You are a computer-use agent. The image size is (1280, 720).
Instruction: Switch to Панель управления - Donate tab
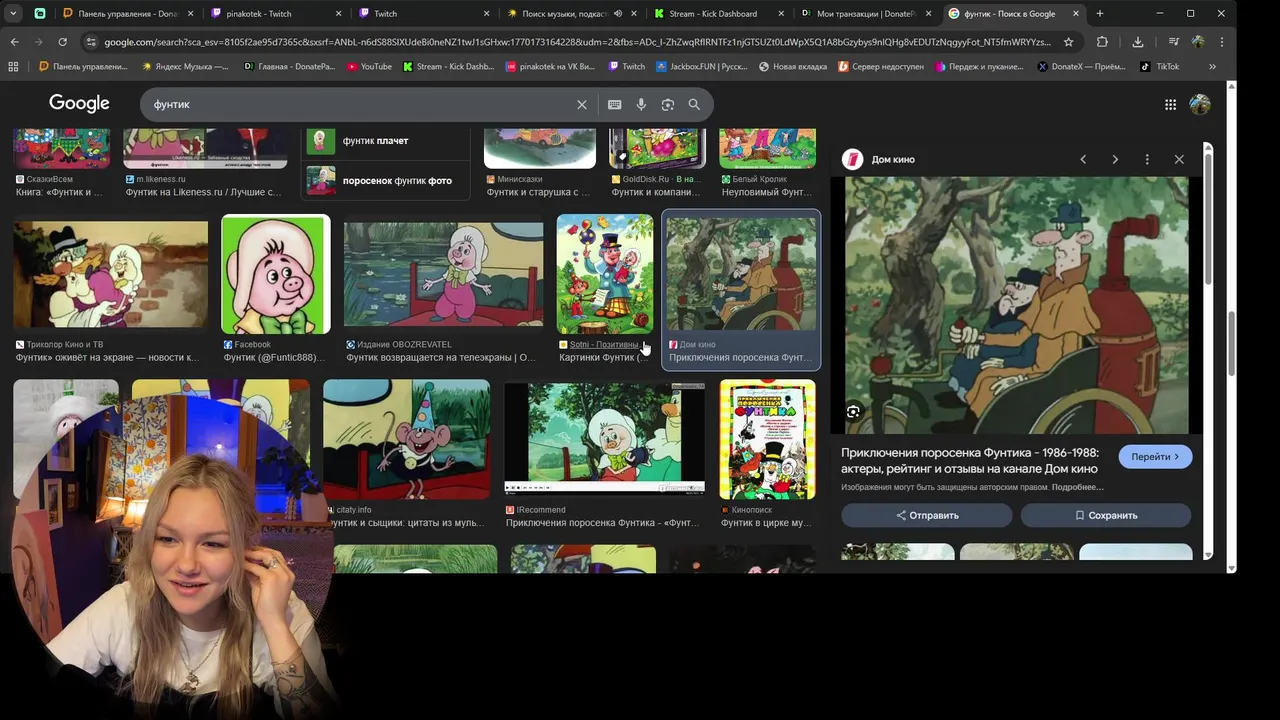(127, 13)
